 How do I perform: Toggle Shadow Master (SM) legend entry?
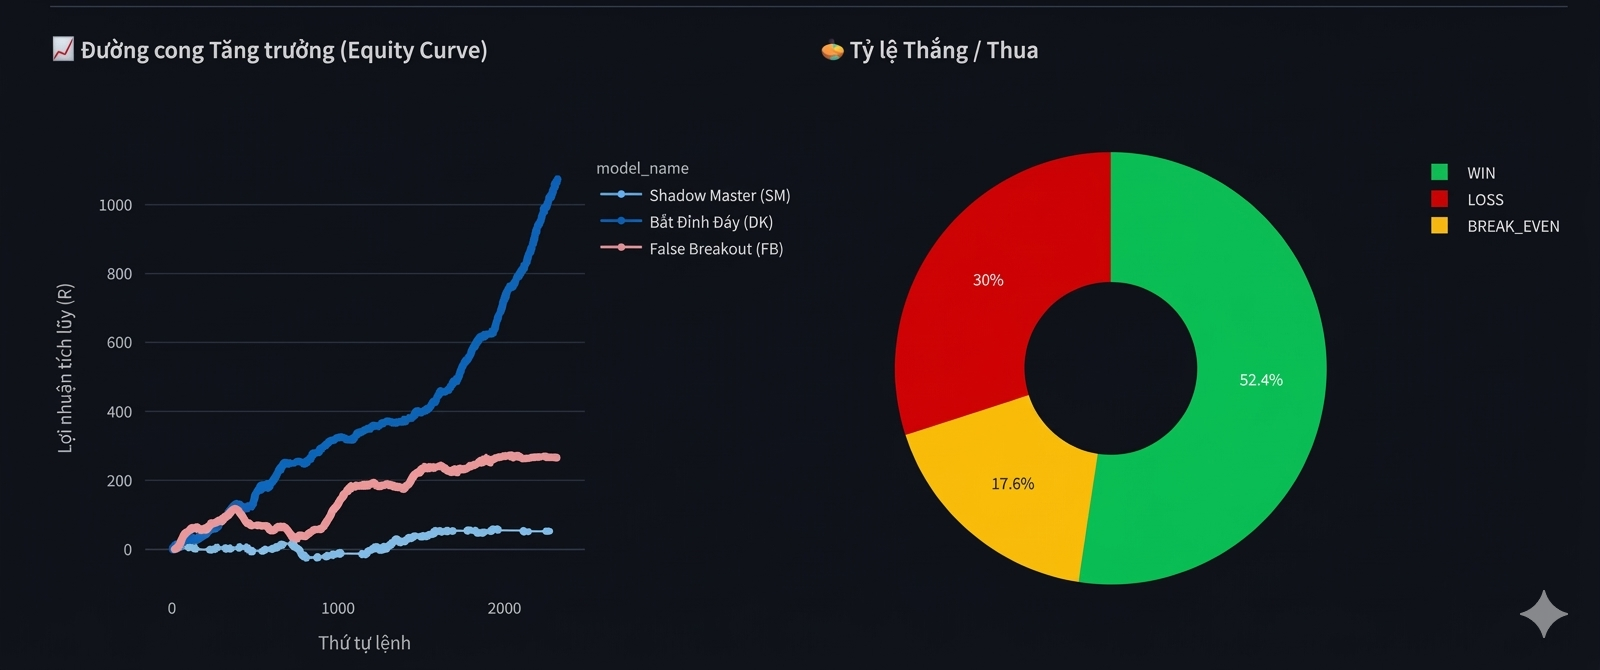pyautogui.click(x=695, y=195)
